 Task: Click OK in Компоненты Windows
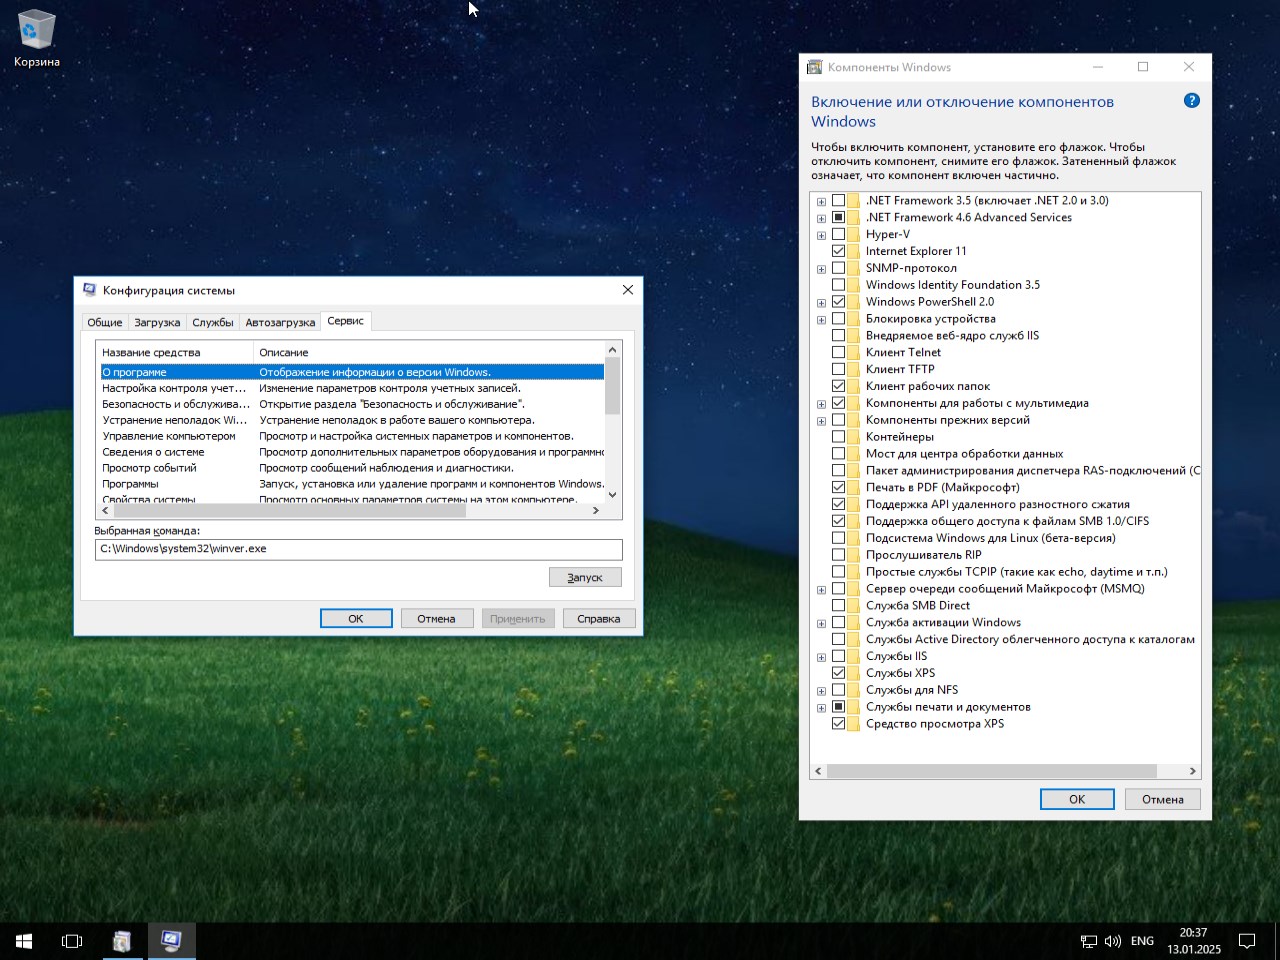[1077, 799]
